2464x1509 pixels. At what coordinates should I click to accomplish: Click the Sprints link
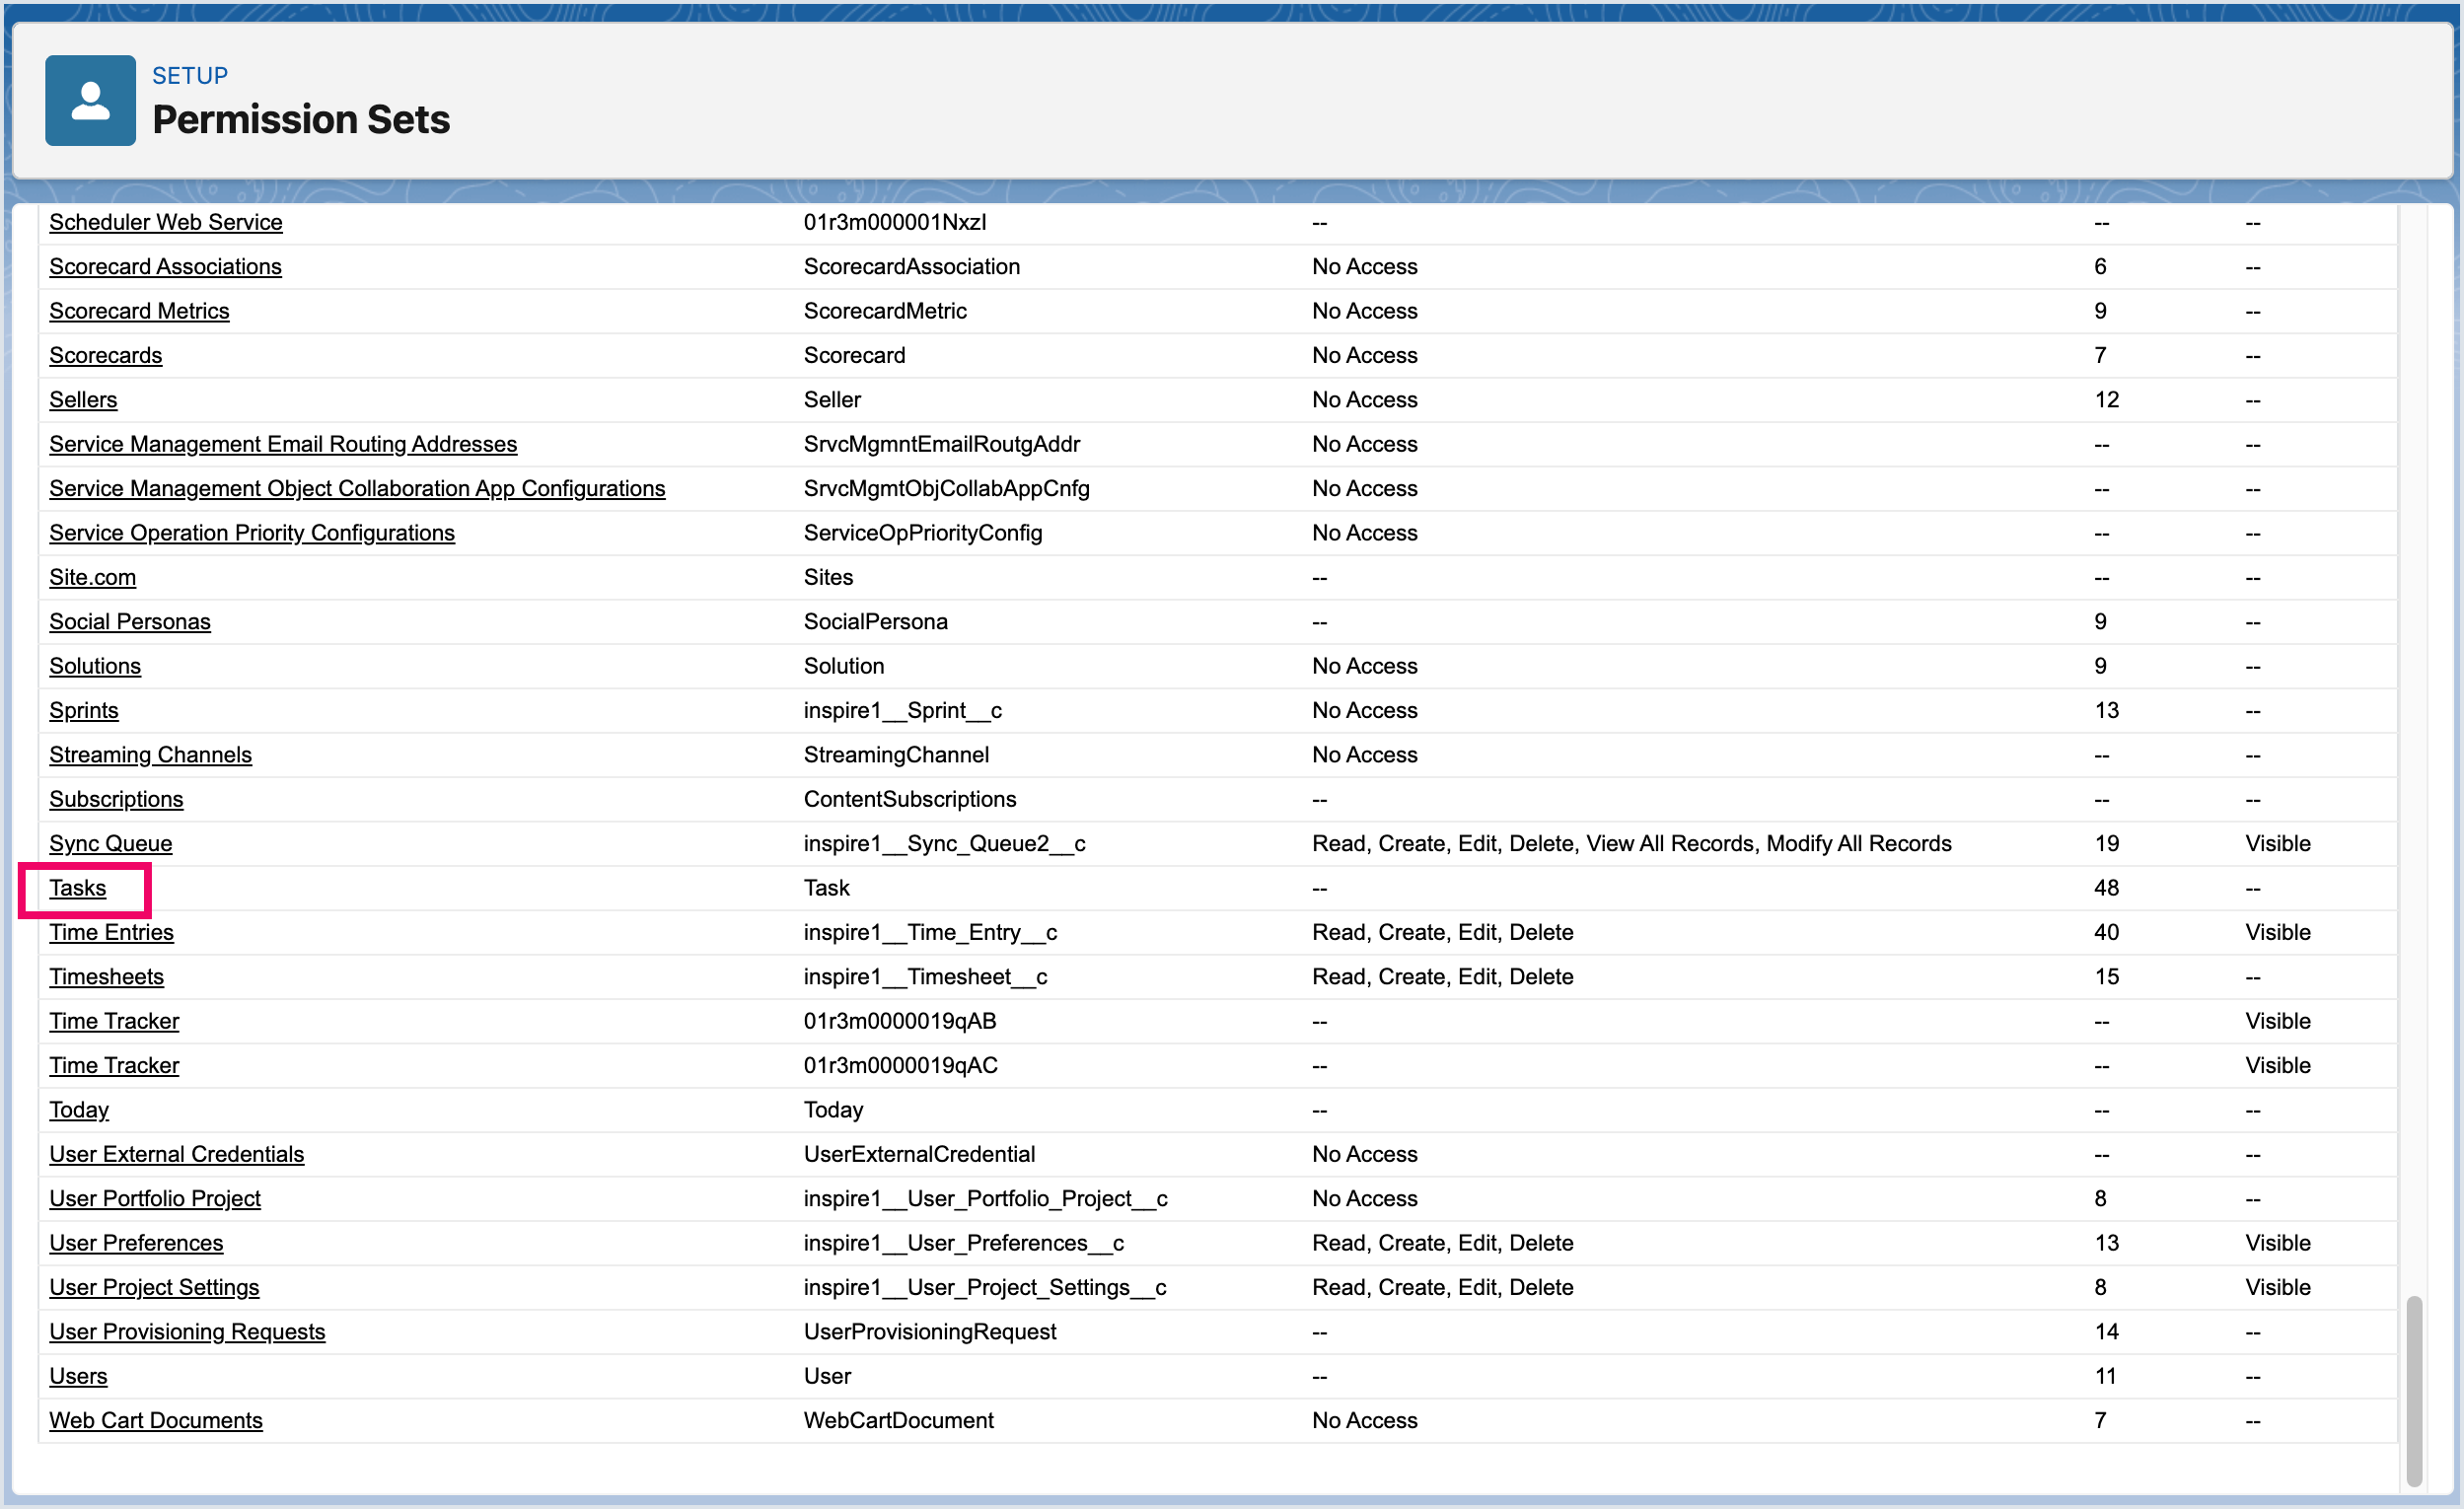coord(84,710)
